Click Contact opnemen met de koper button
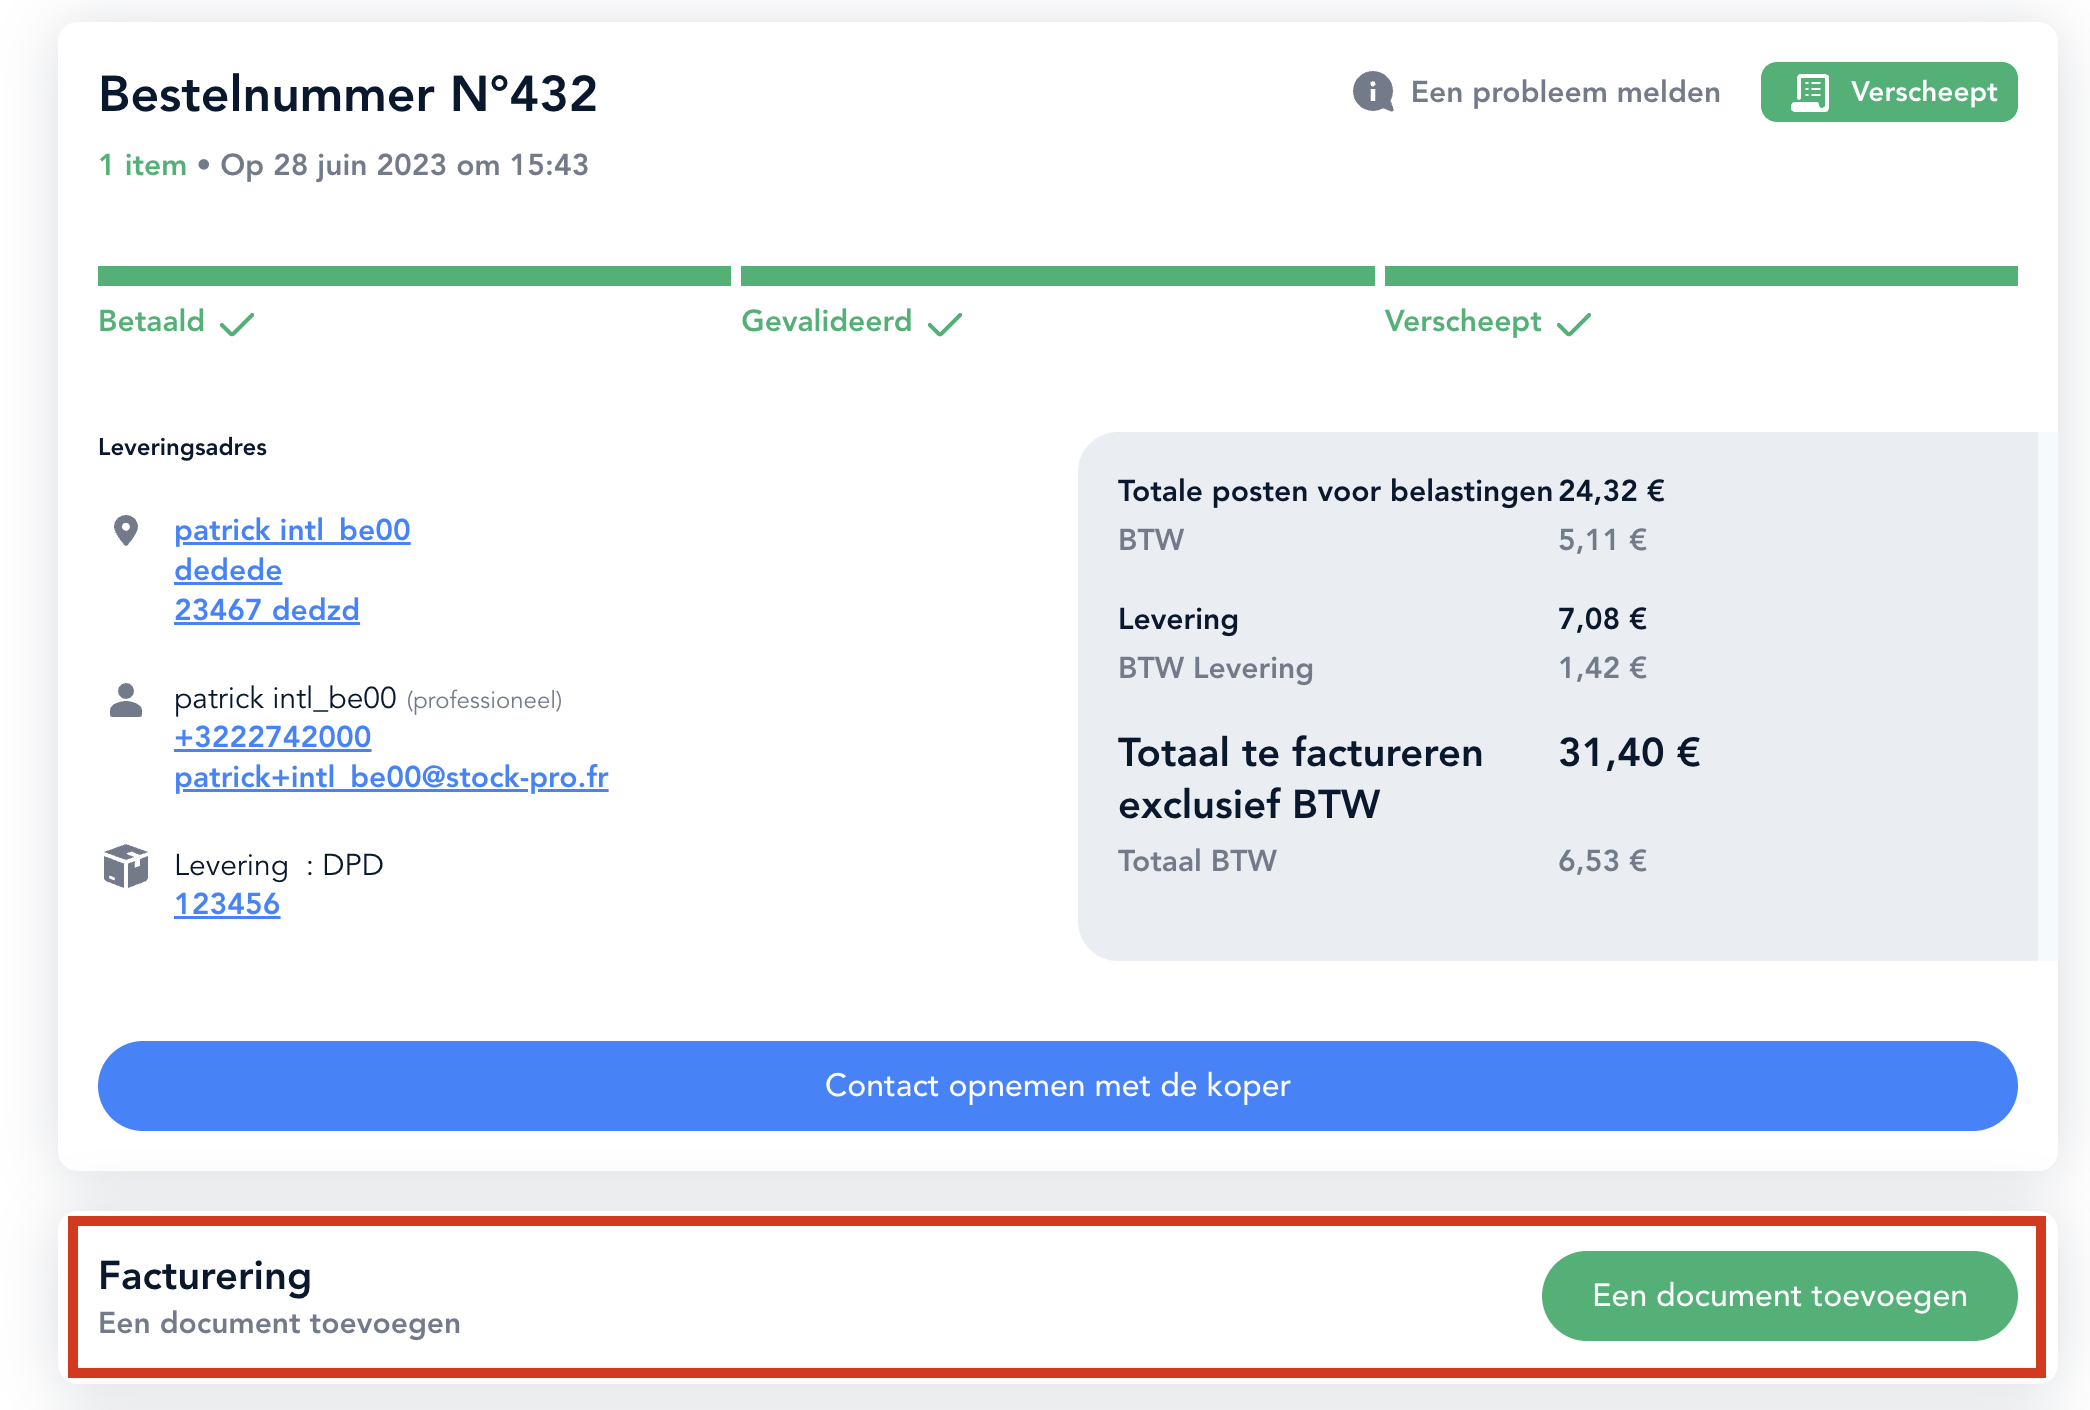 click(x=1058, y=1086)
